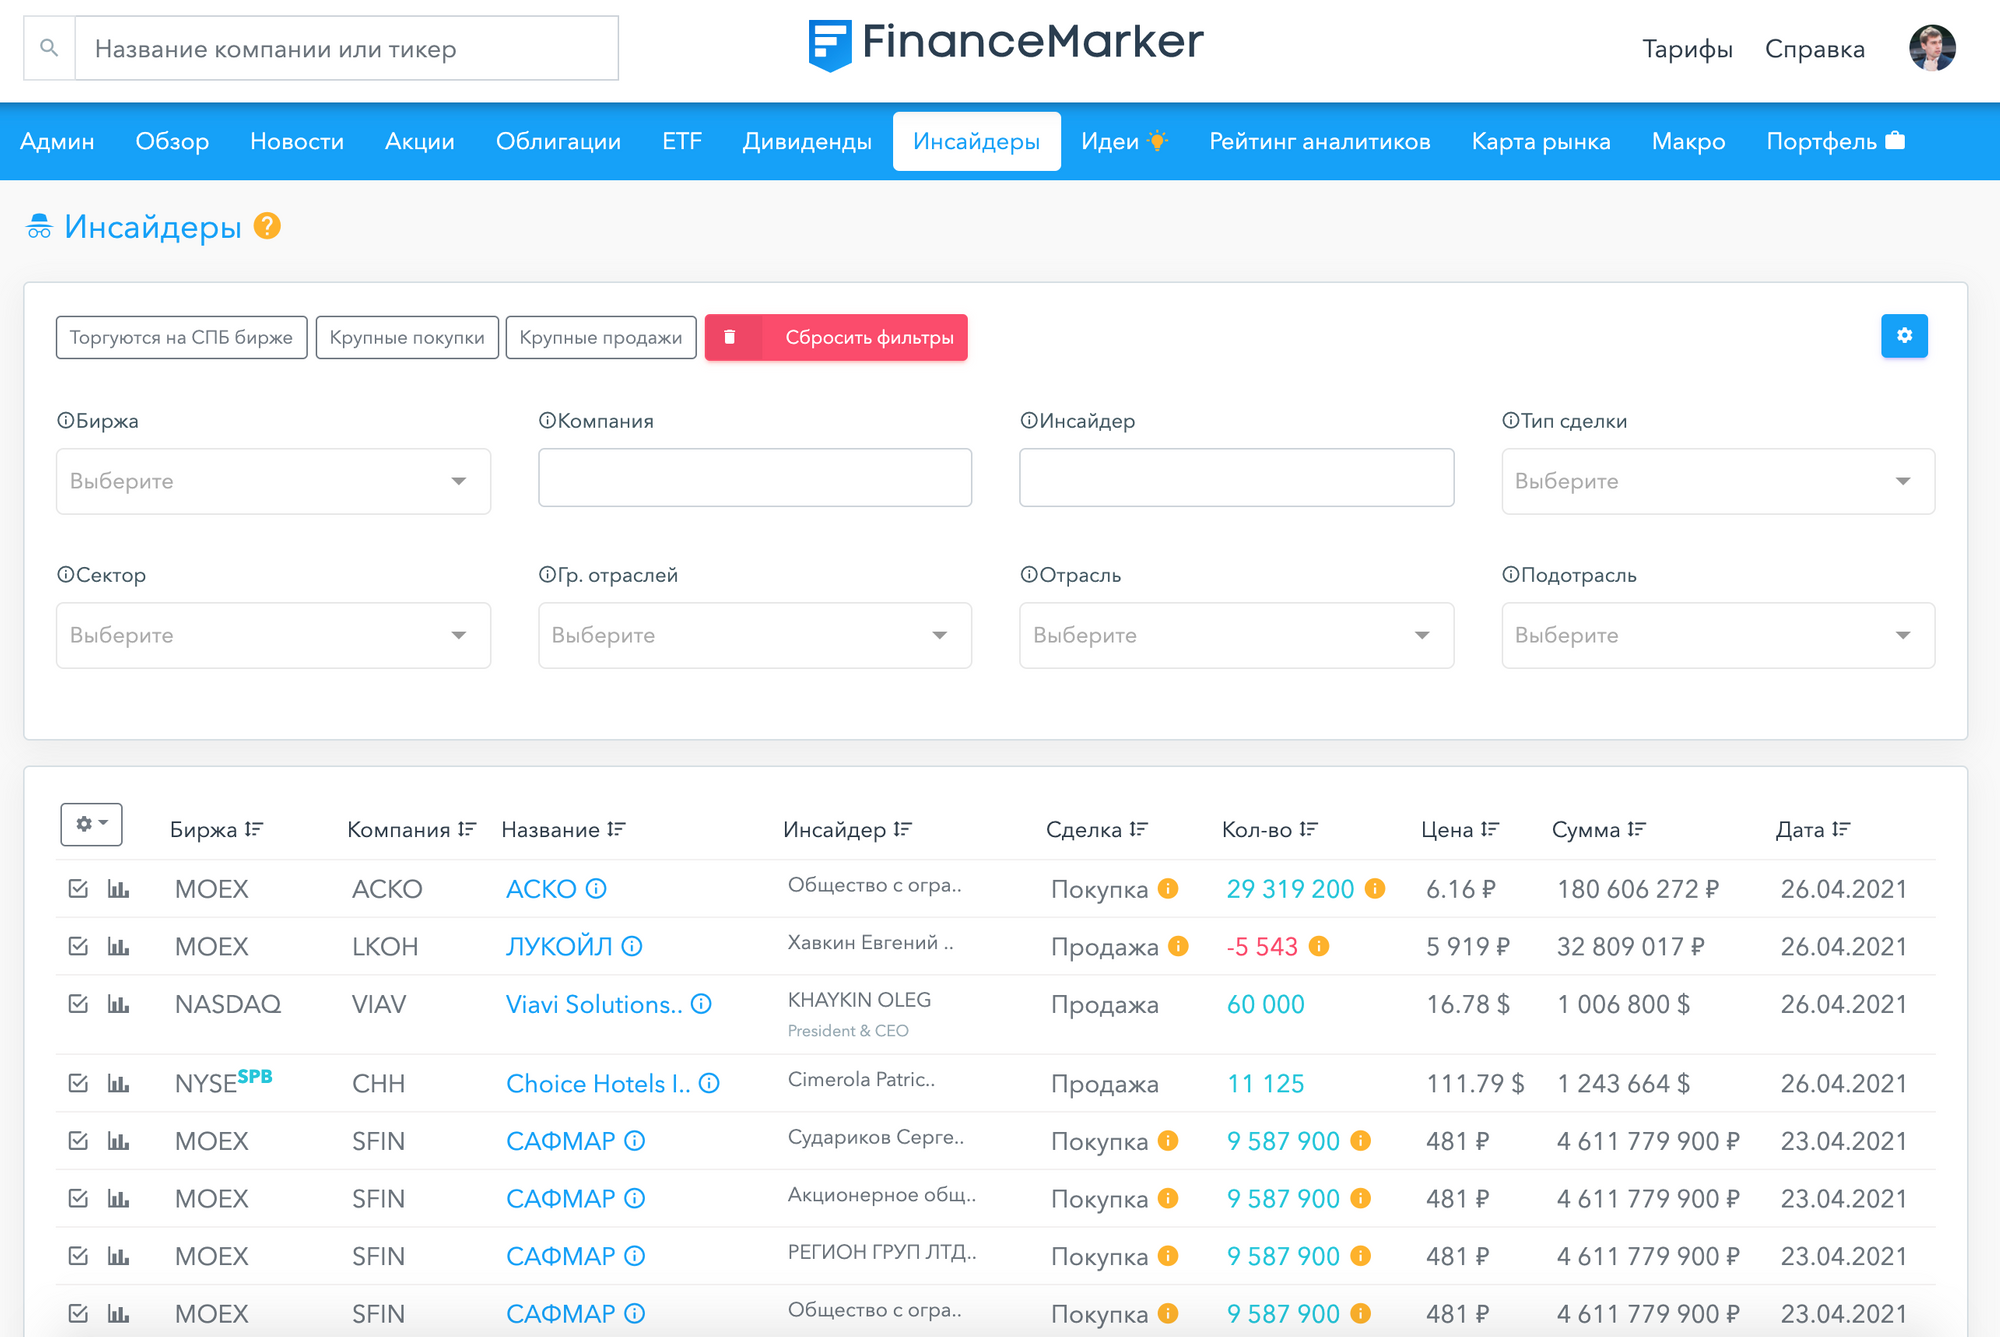Focus the Инсайдер filter input

1236,477
